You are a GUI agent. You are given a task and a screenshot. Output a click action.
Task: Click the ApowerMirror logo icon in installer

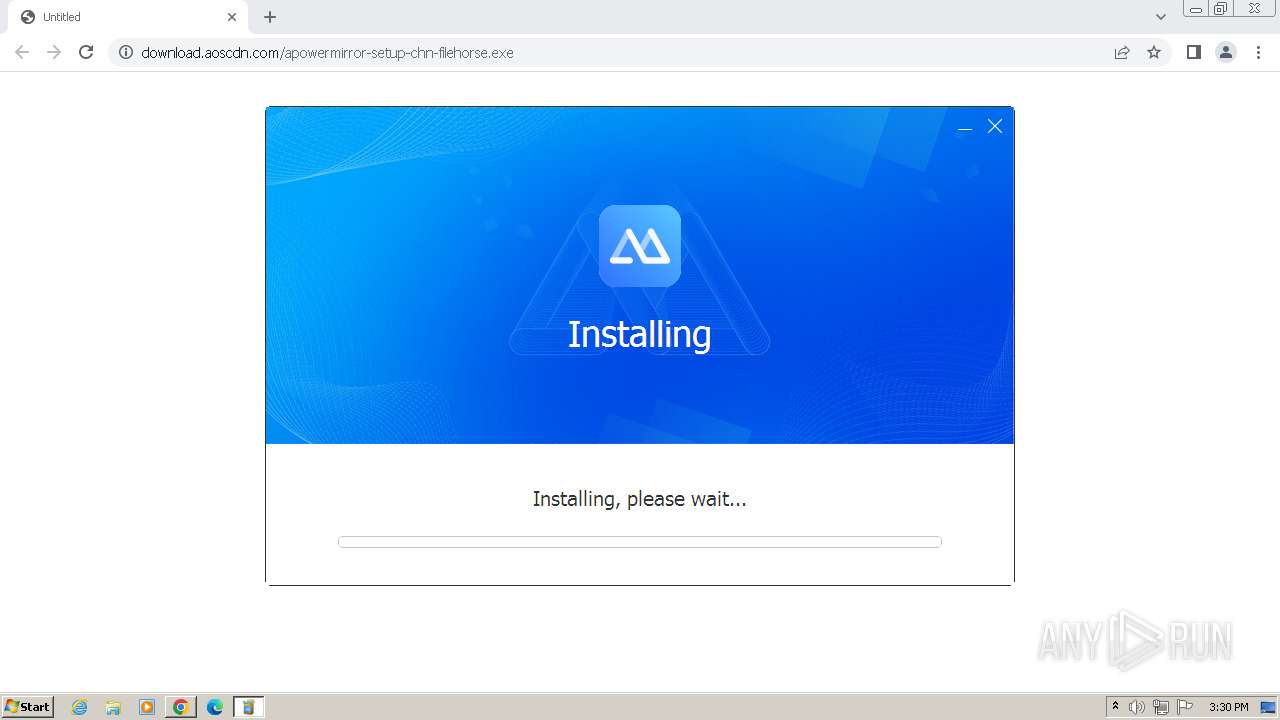[640, 246]
